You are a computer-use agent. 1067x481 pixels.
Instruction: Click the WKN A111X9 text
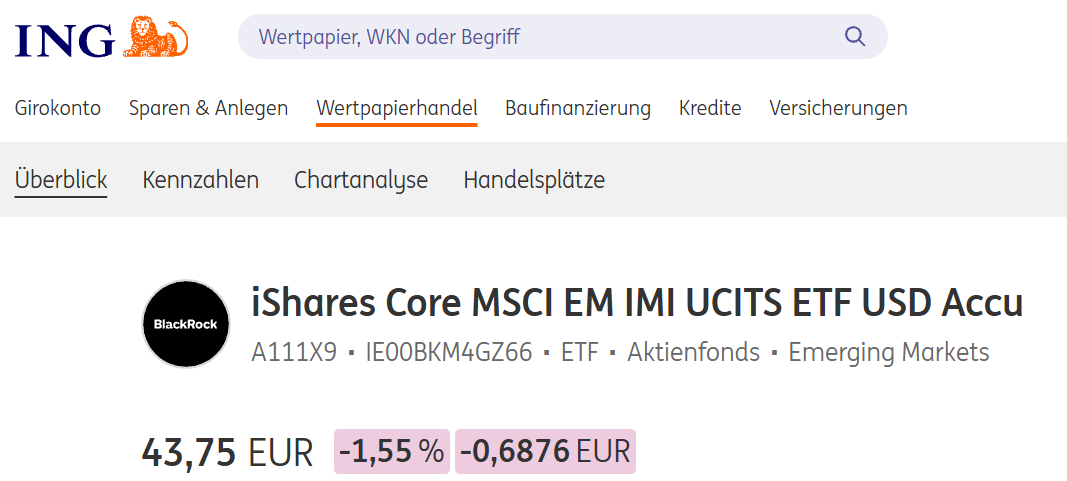(294, 352)
